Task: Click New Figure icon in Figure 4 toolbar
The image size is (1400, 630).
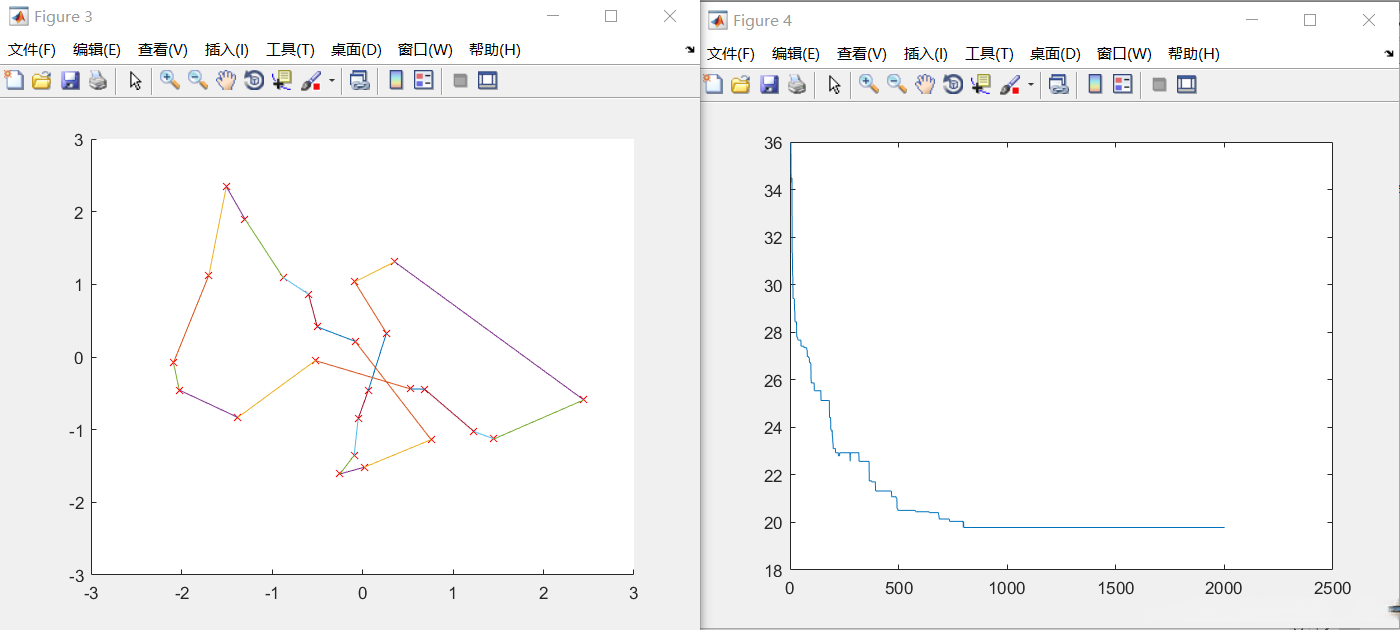Action: (713, 84)
